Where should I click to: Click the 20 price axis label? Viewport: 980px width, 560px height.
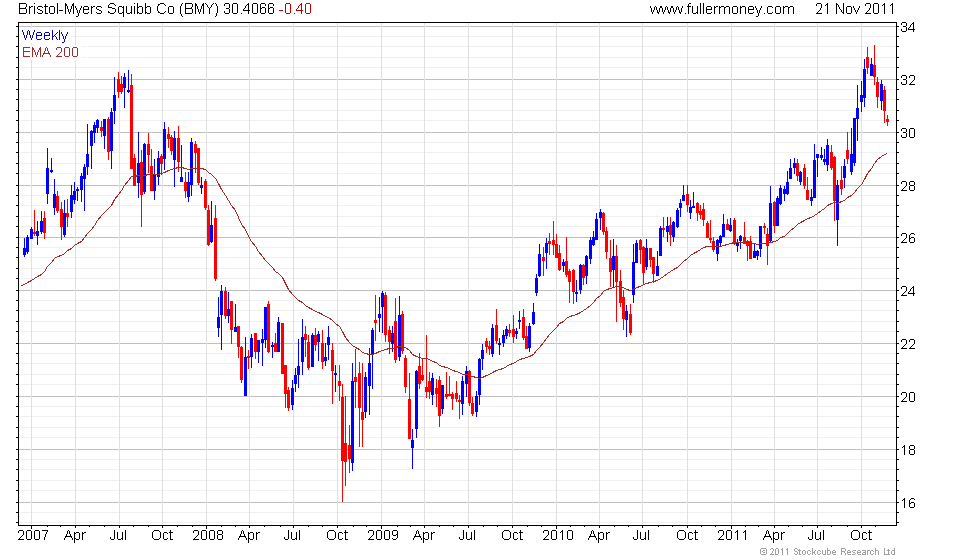coord(908,398)
